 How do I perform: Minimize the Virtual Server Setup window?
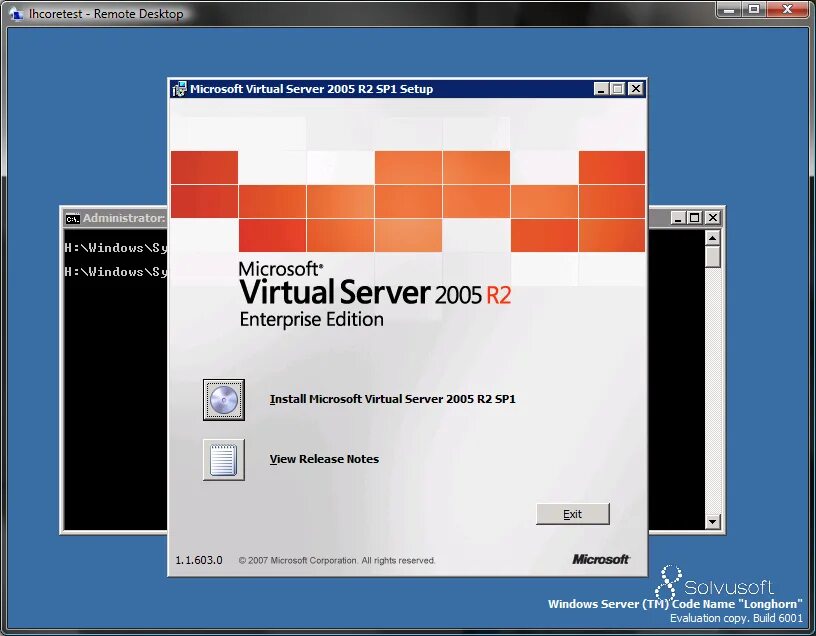[x=601, y=89]
